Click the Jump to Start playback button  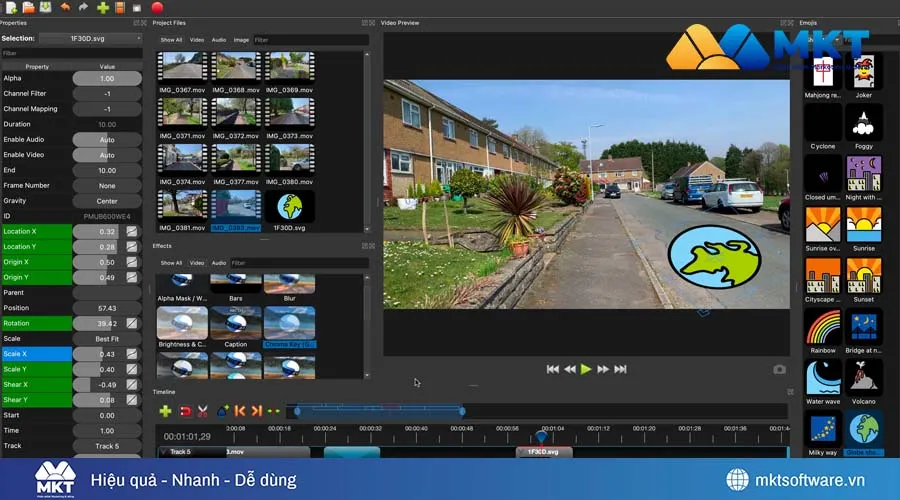[553, 369]
